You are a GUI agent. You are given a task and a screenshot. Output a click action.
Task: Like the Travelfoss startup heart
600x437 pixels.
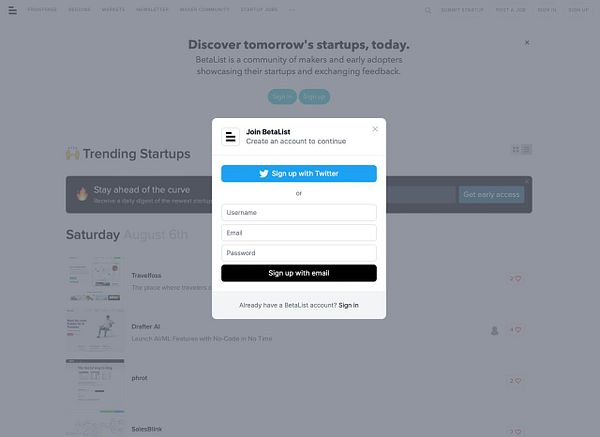[518, 279]
